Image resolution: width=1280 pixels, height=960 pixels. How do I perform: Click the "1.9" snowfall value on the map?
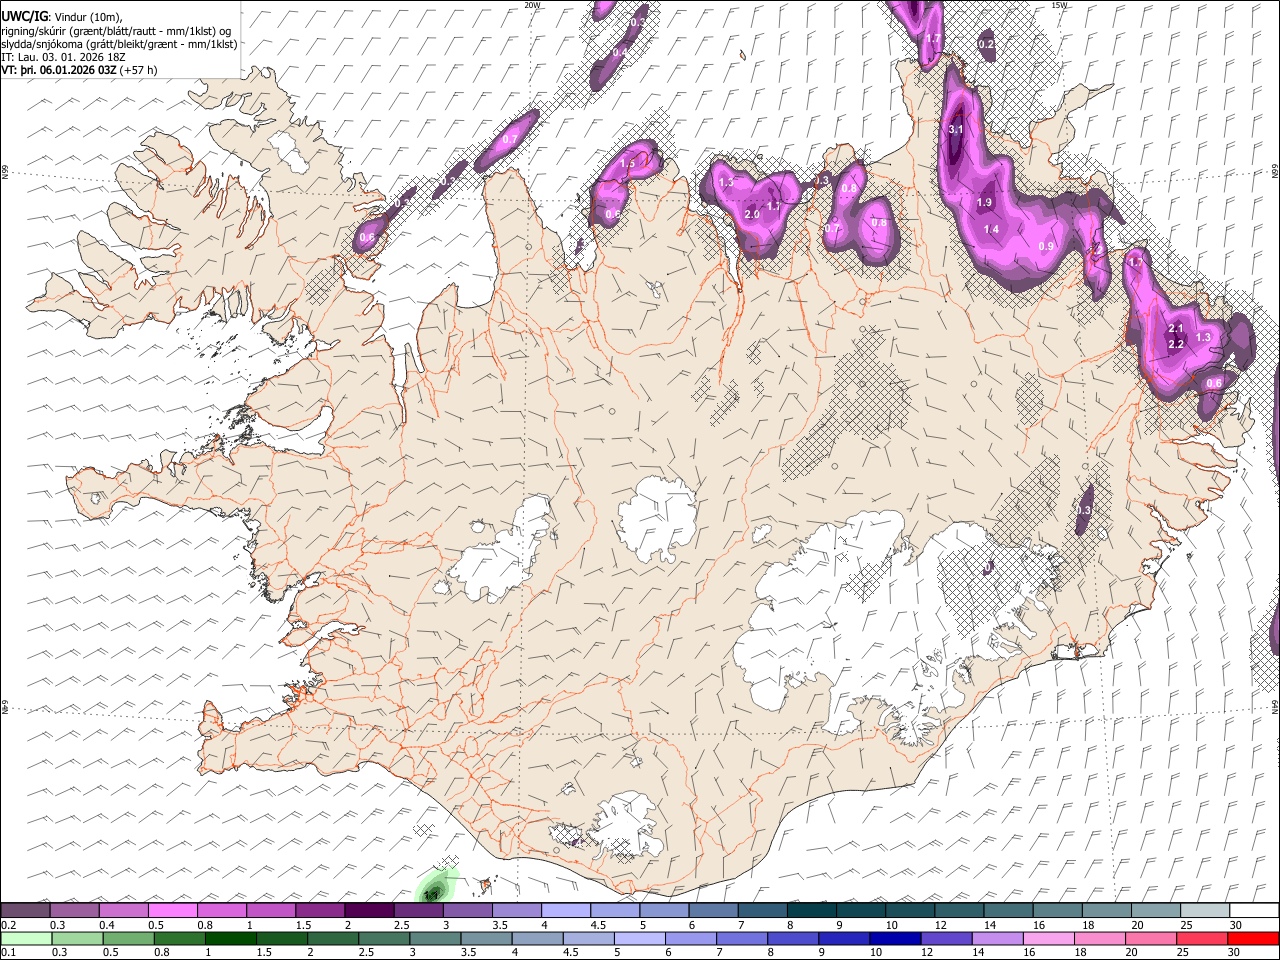click(x=984, y=203)
